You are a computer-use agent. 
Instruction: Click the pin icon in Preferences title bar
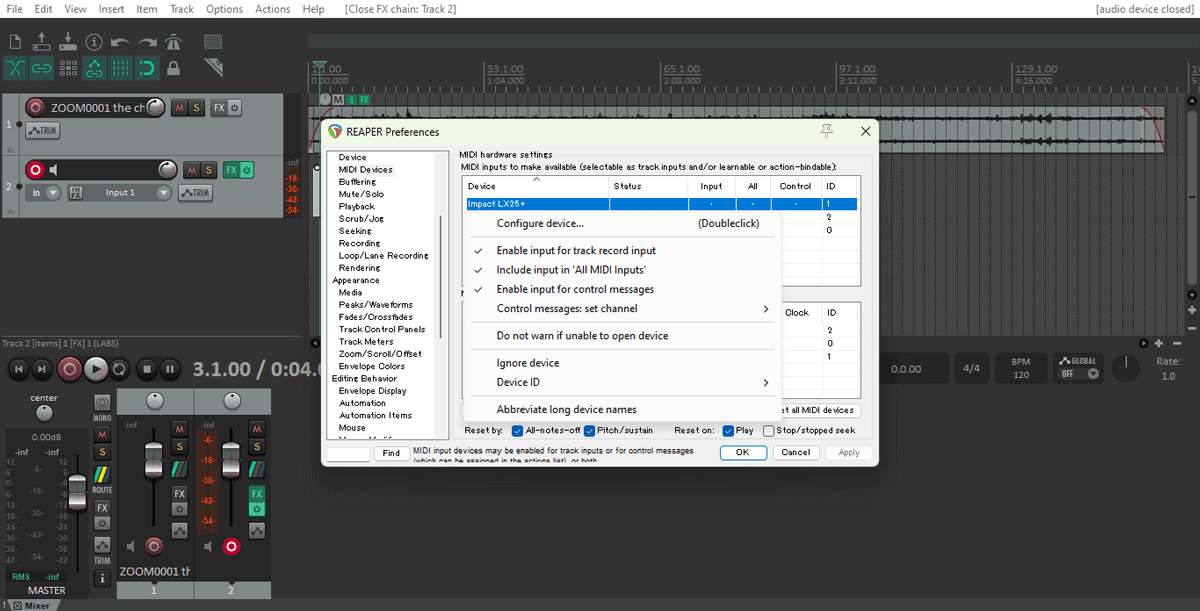pyautogui.click(x=826, y=131)
